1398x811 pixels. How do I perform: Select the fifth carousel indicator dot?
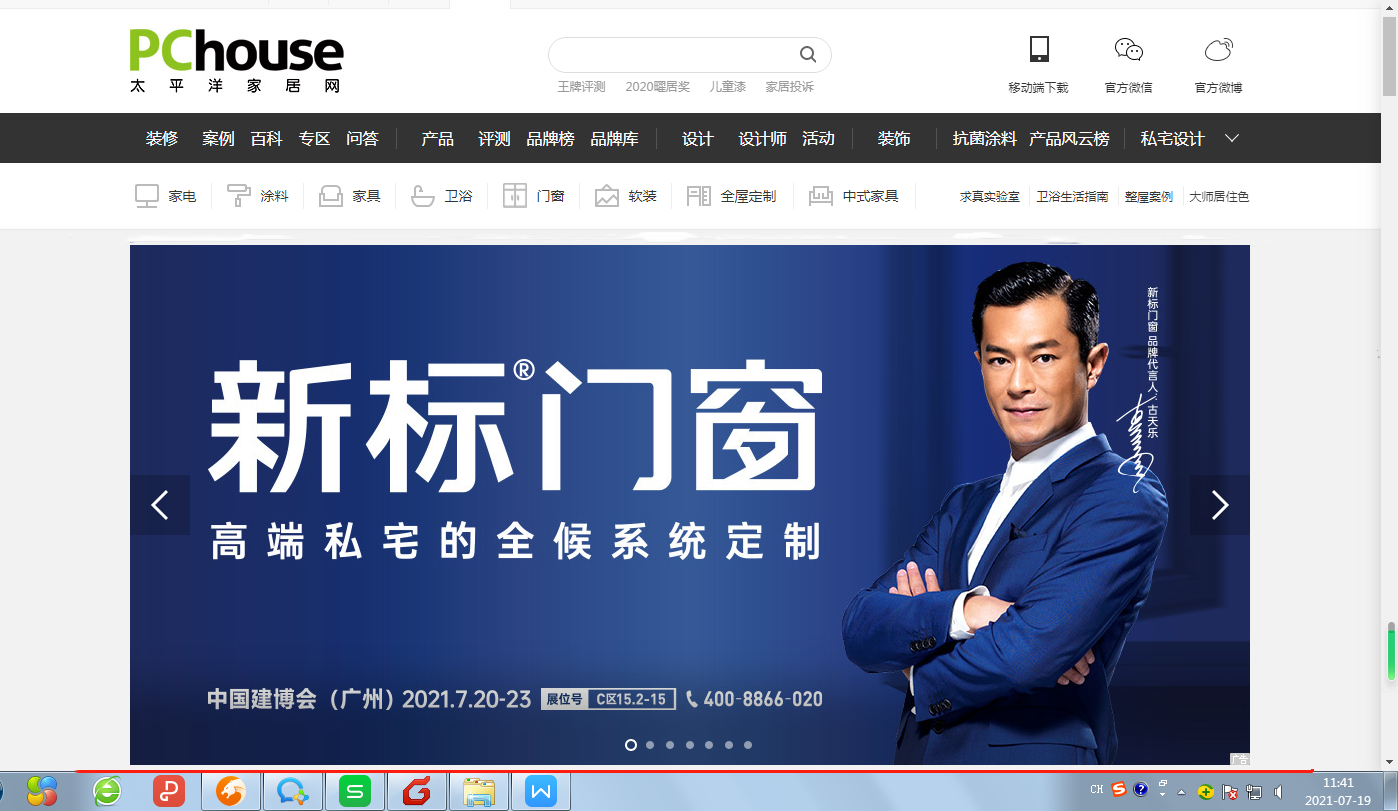(x=709, y=745)
